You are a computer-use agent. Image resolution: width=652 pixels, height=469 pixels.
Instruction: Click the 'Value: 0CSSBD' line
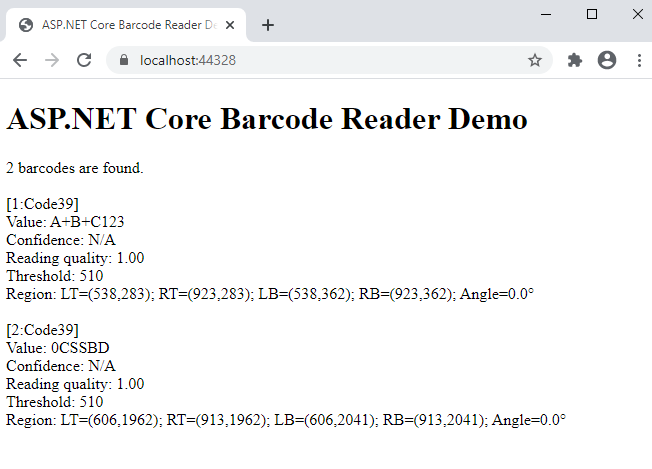point(58,348)
